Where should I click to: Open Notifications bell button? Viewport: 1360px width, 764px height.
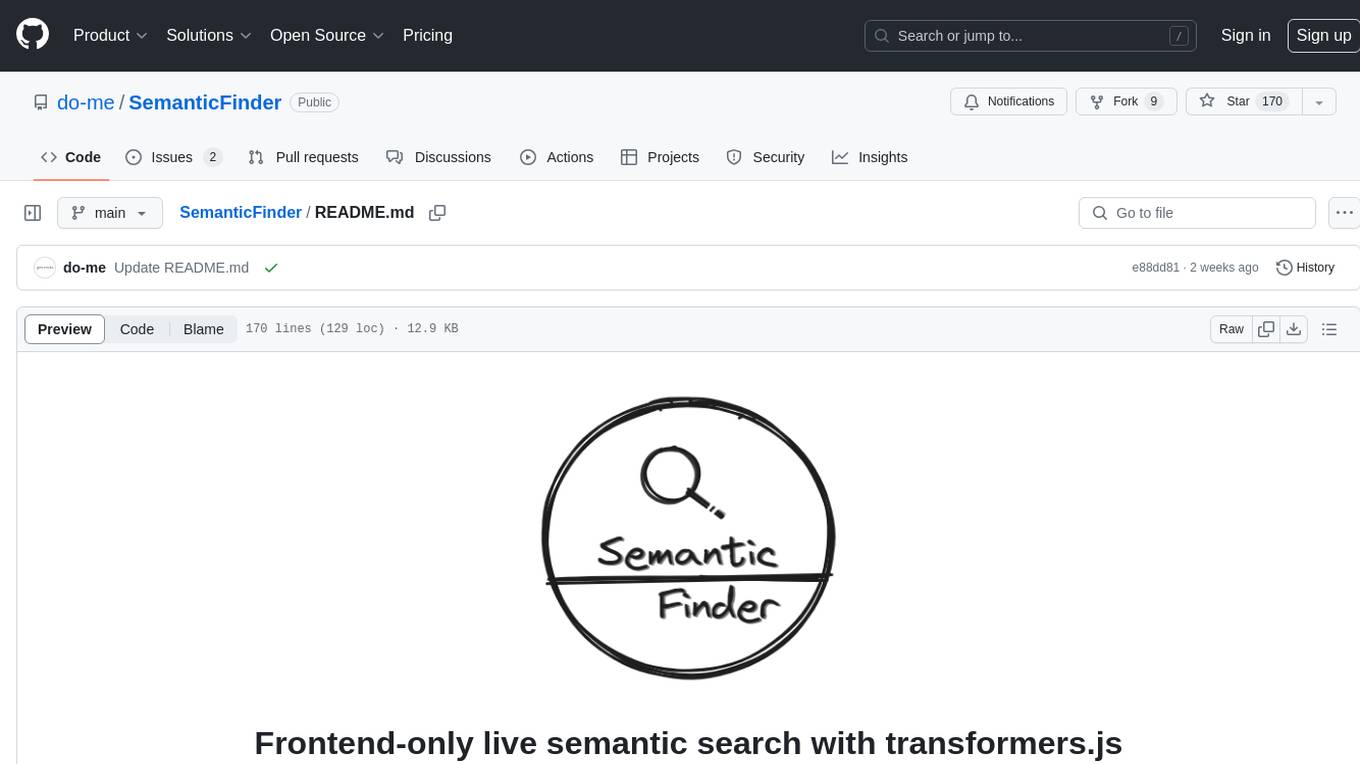point(1009,102)
